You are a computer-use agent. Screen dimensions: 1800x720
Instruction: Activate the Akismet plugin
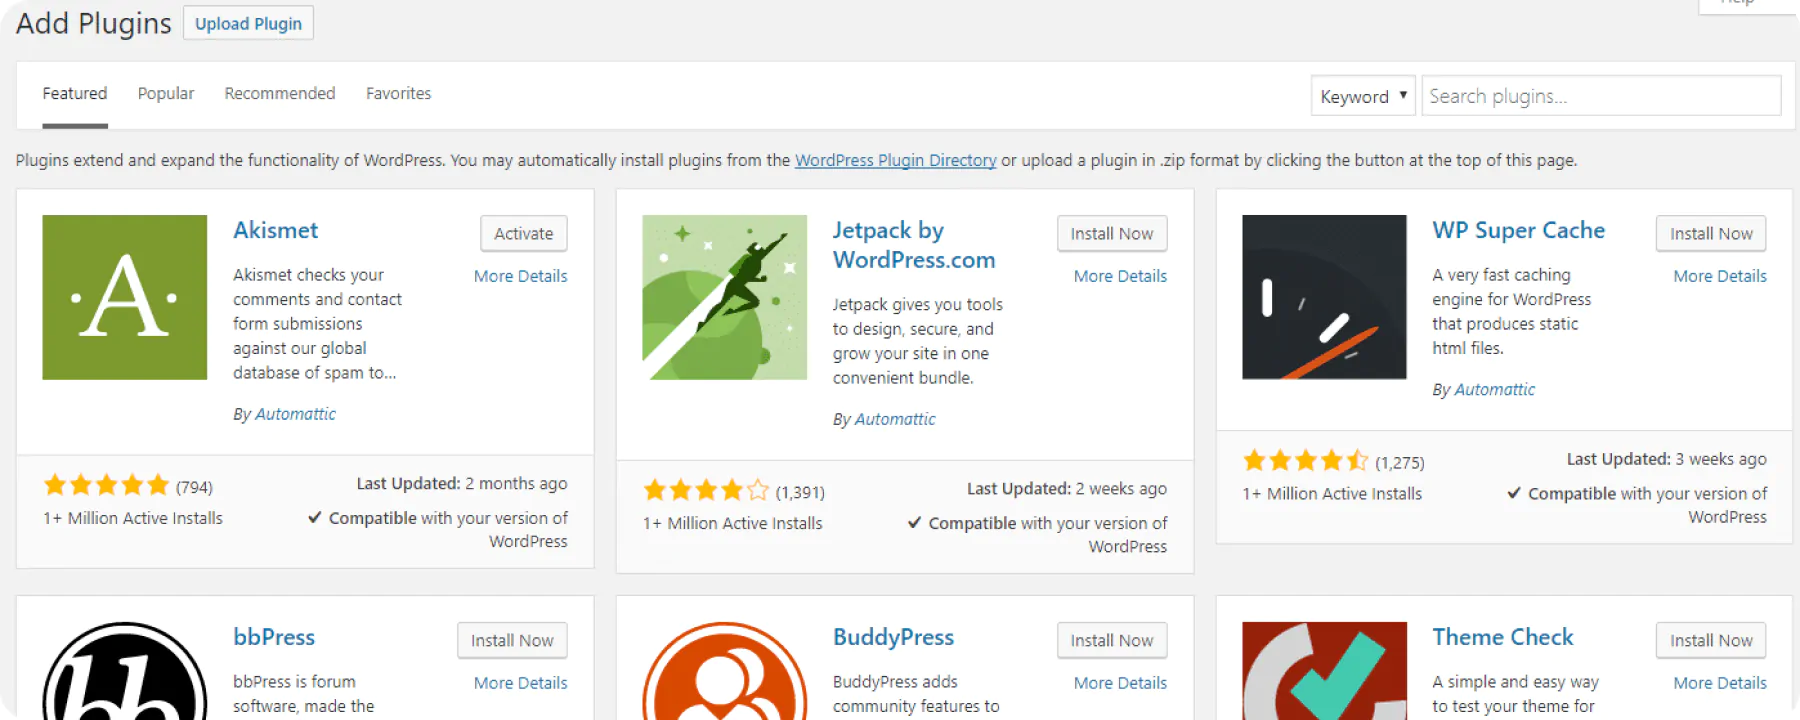pos(523,233)
